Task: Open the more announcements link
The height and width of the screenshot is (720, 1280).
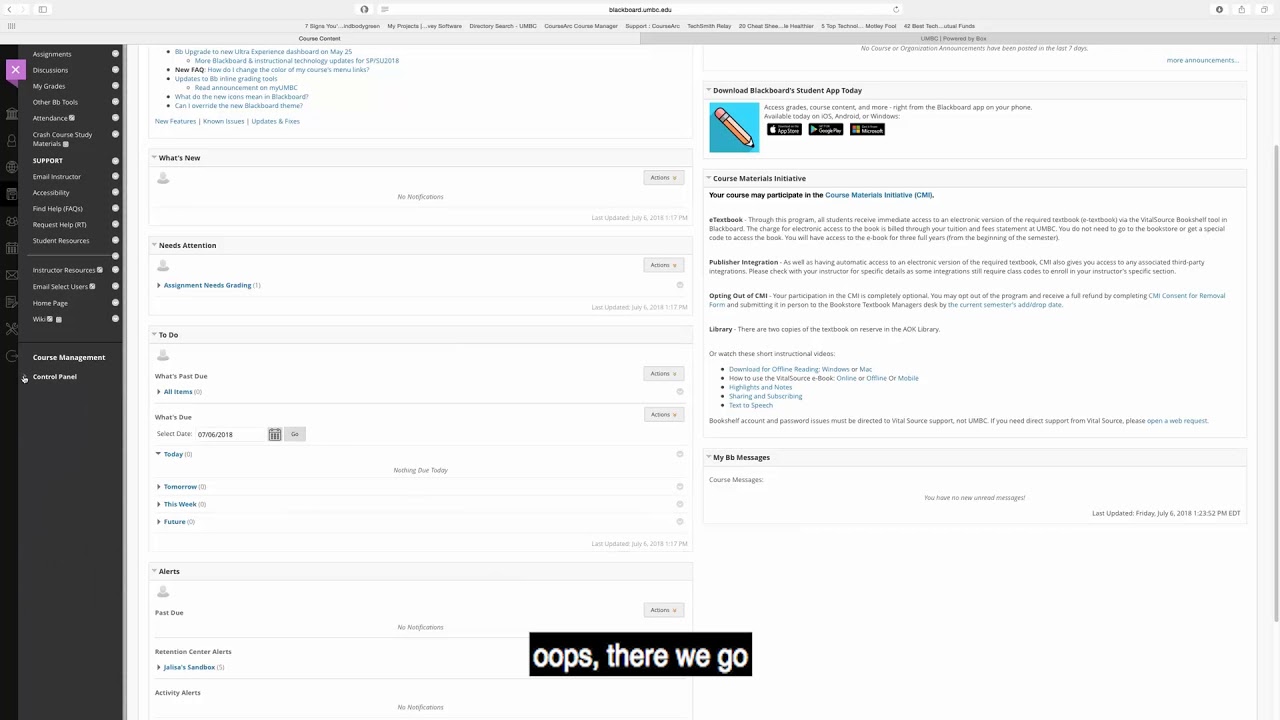Action: (x=1203, y=60)
